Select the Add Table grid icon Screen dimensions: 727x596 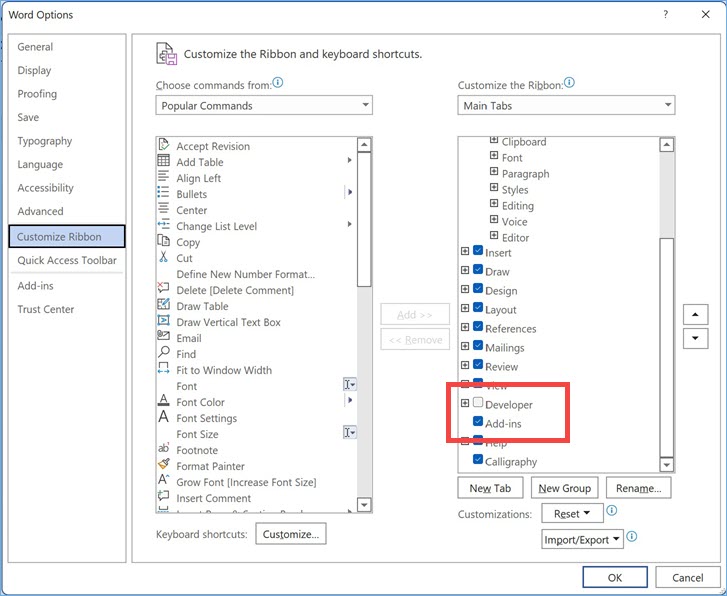(x=164, y=162)
